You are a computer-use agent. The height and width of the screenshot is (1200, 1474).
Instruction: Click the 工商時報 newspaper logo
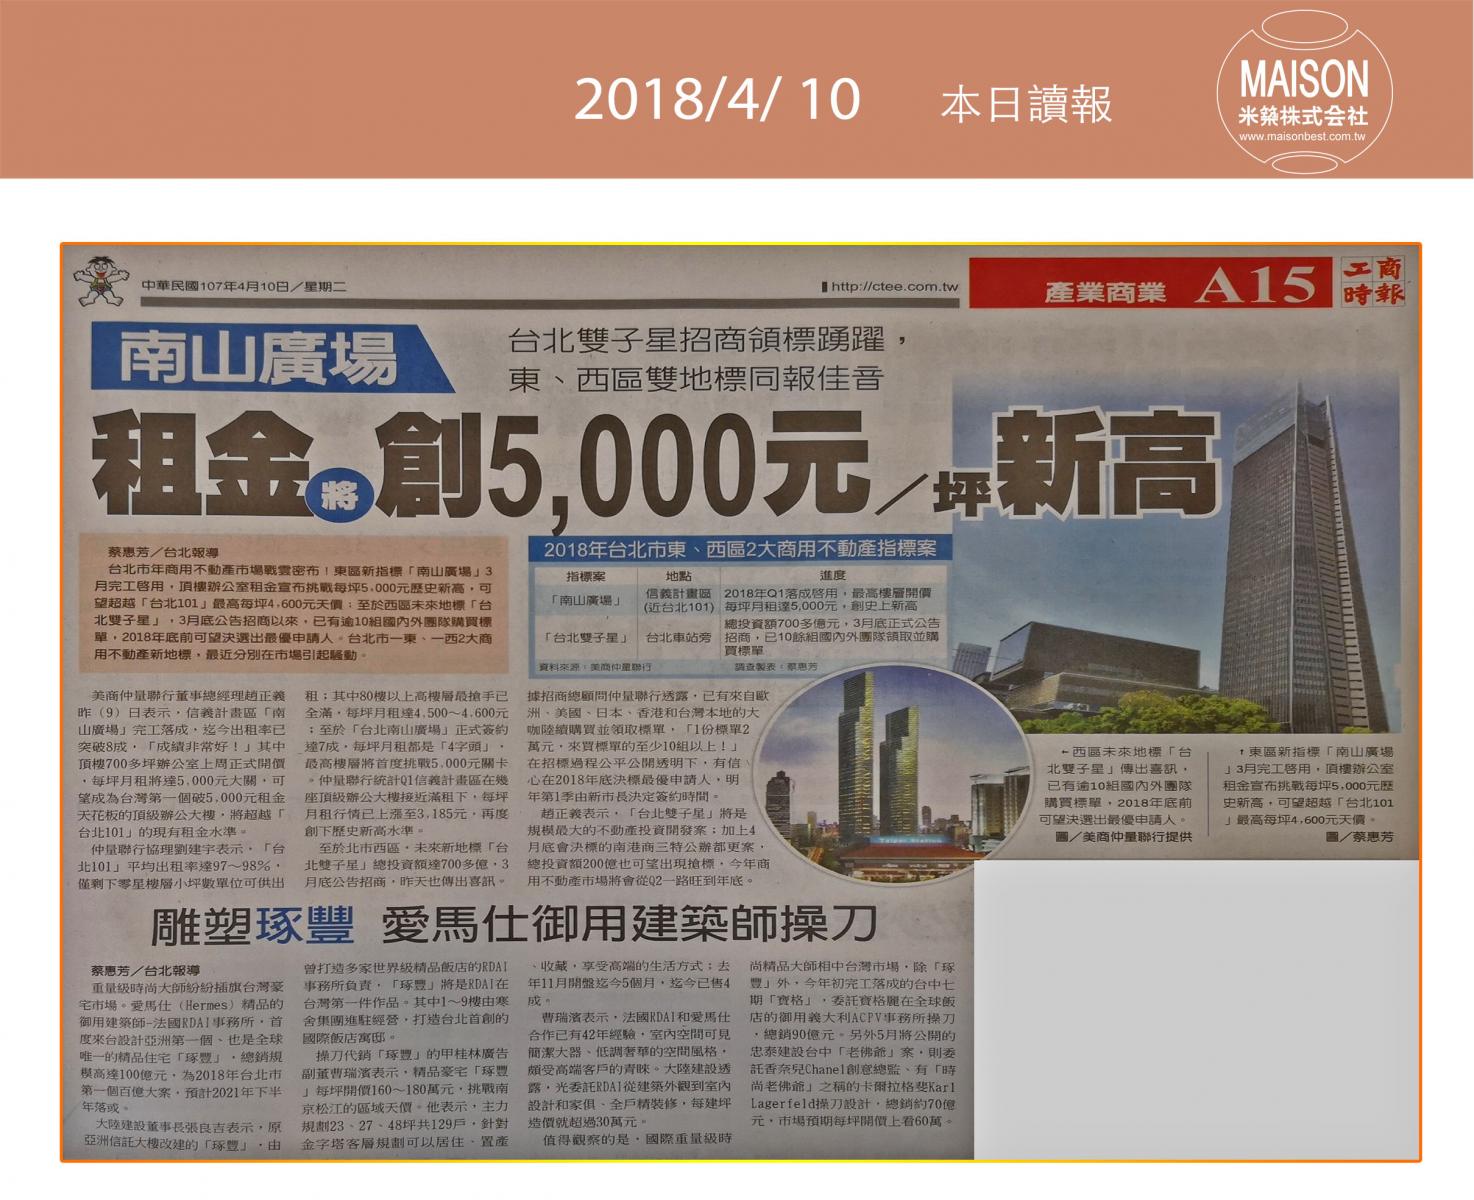click(1373, 281)
